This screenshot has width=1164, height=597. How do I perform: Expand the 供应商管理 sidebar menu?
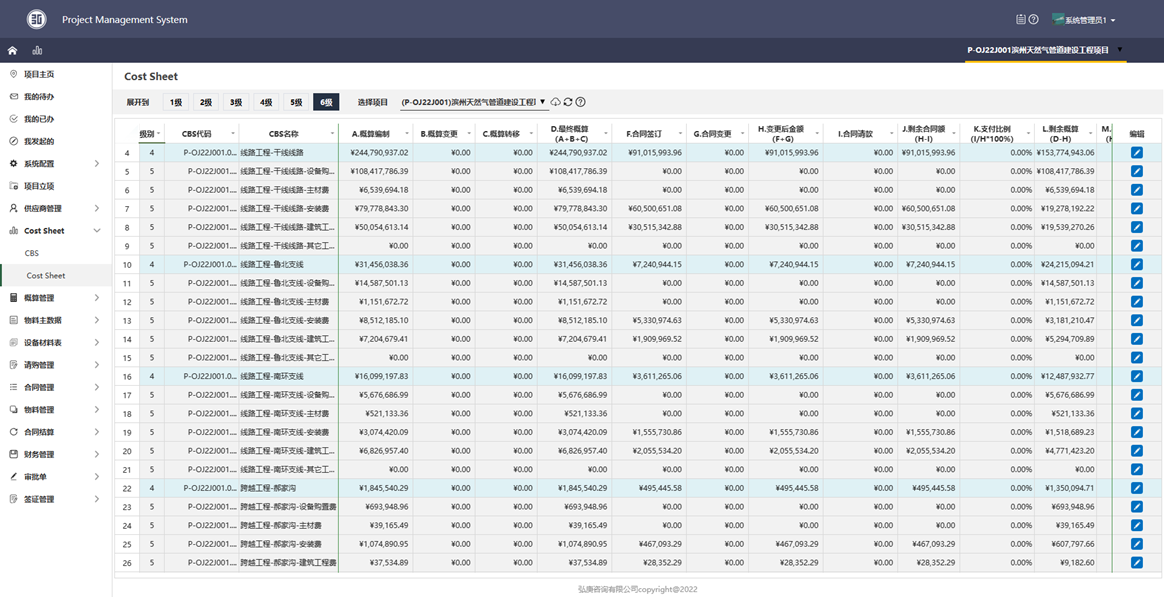(56, 208)
